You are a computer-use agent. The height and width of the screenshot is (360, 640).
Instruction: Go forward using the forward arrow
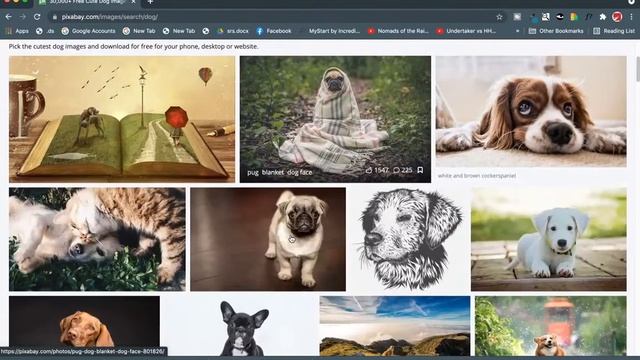[22, 17]
